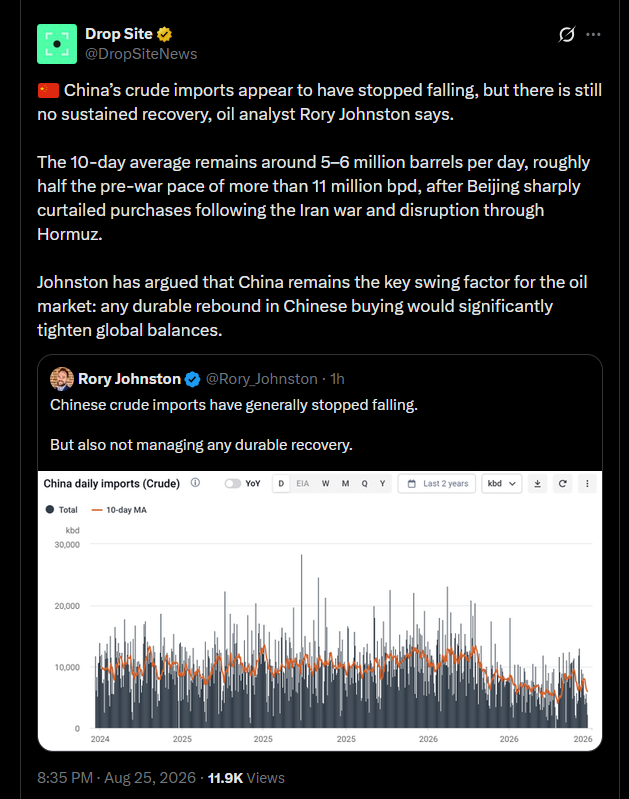This screenshot has width=629, height=799.
Task: Expand the kbd units dropdown
Action: pos(502,484)
